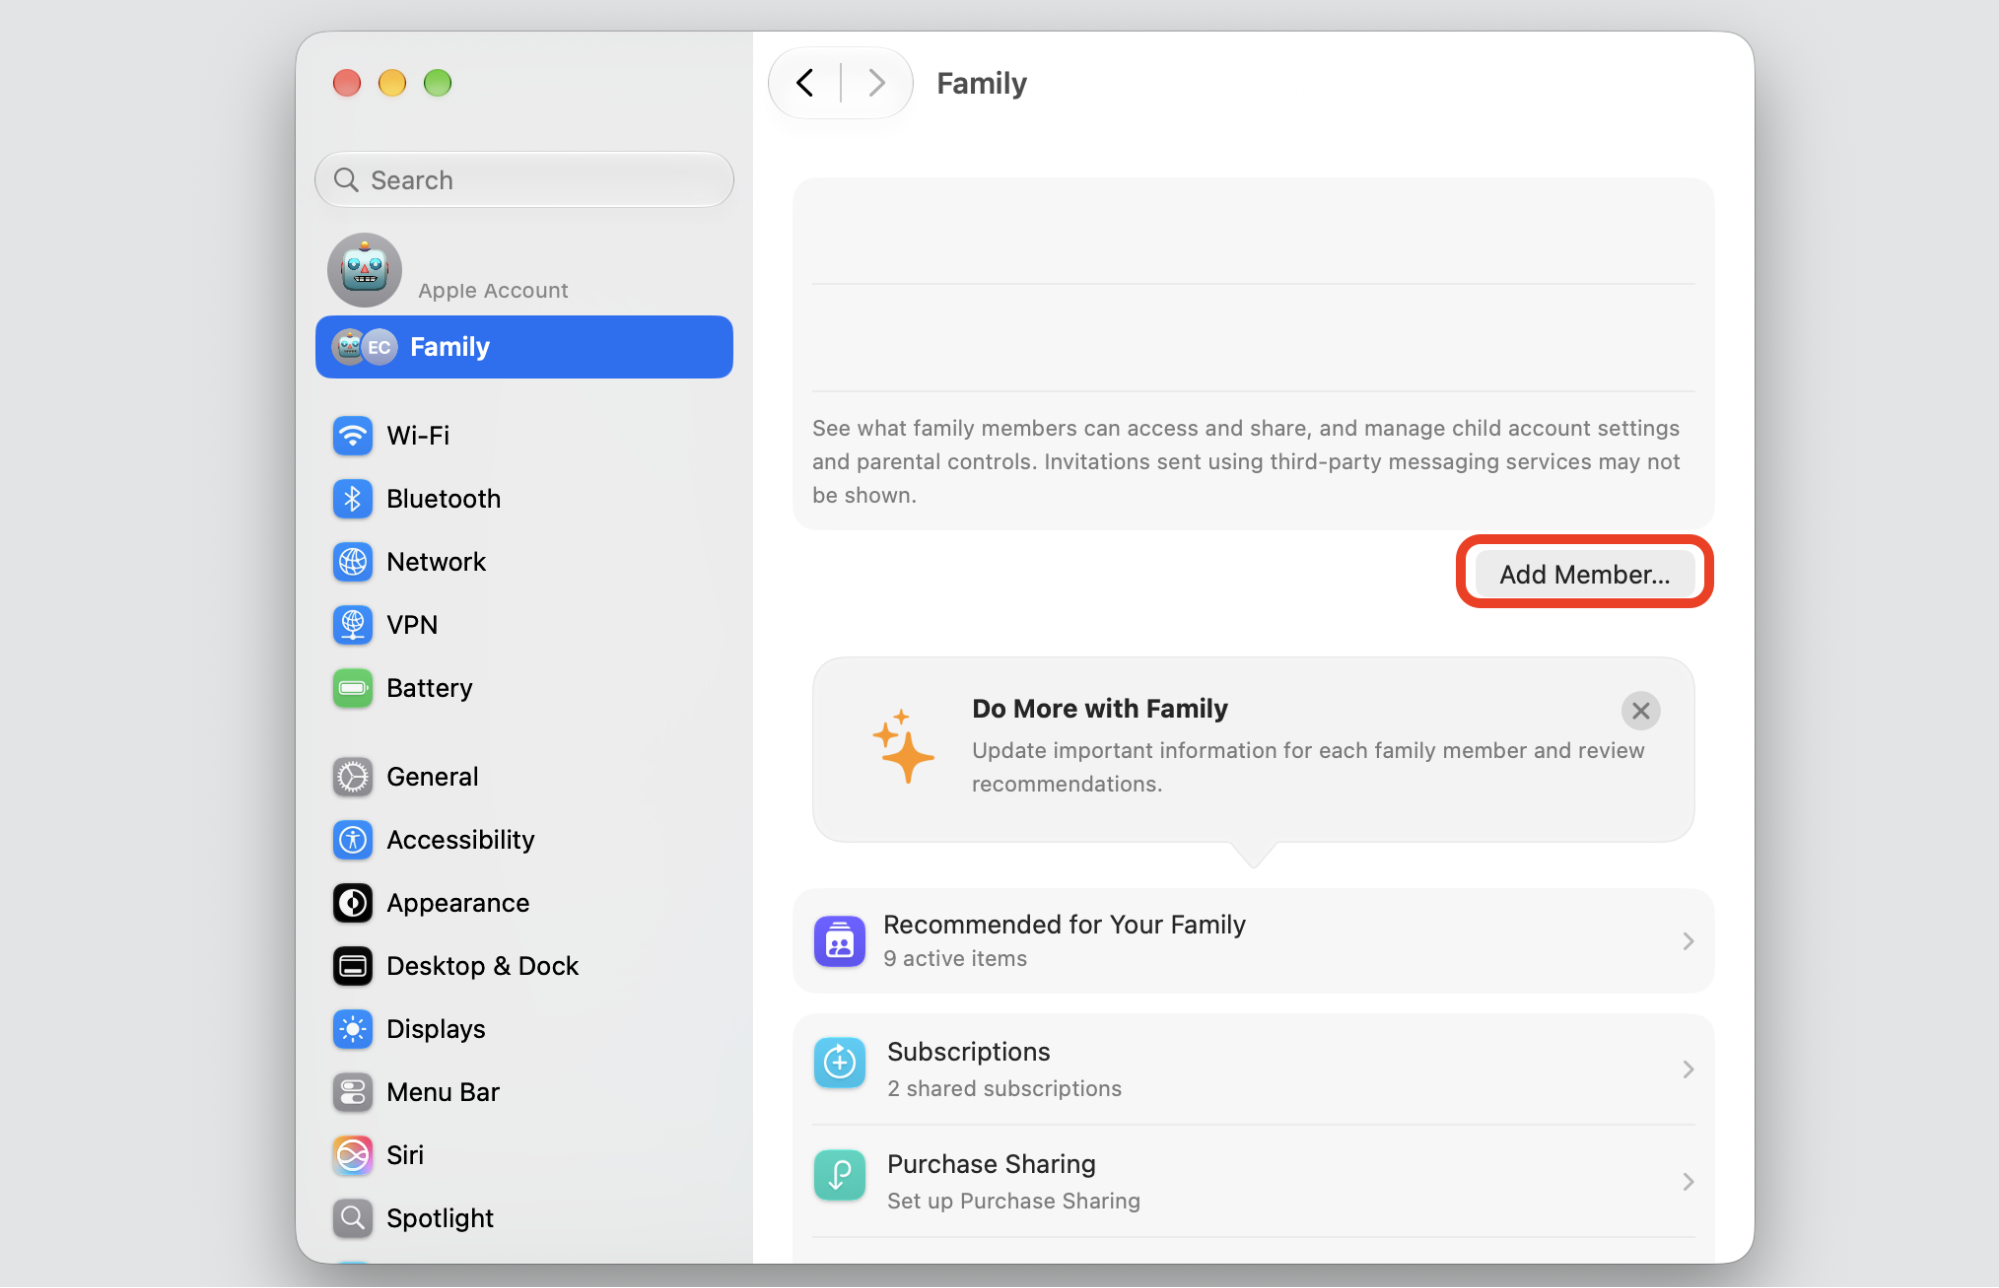Expand the Purchase Sharing row chevron
The height and width of the screenshot is (1288, 1999).
click(1688, 1182)
